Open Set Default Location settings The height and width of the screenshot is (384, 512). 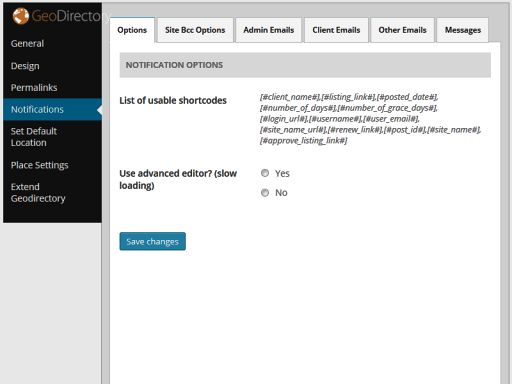click(34, 137)
